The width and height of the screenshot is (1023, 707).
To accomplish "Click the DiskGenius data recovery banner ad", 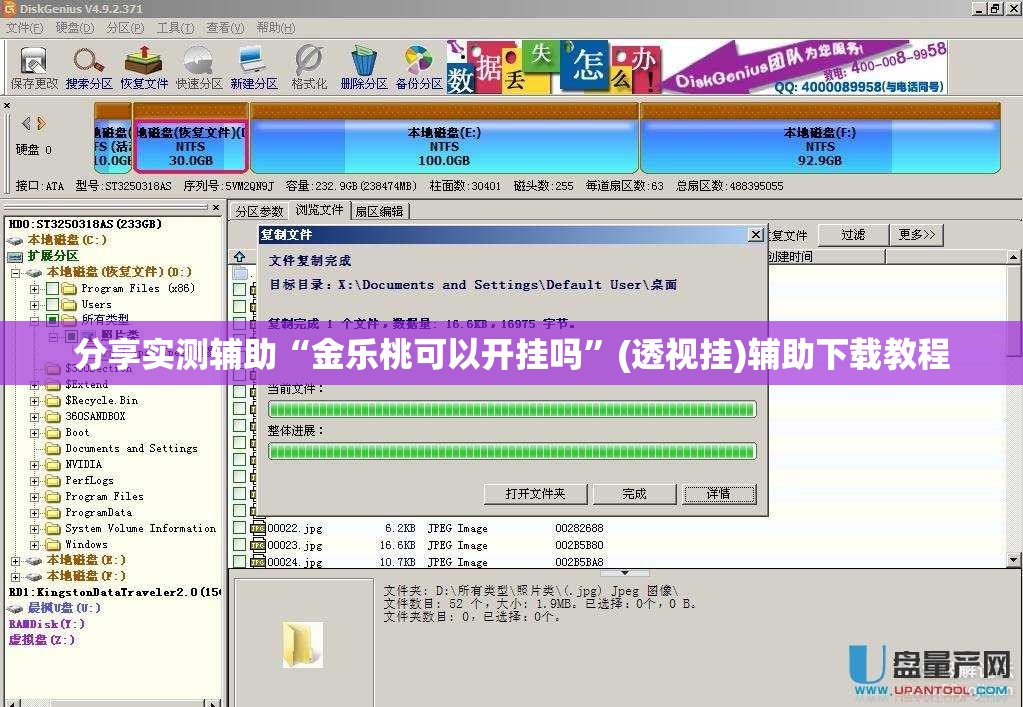I will [696, 68].
